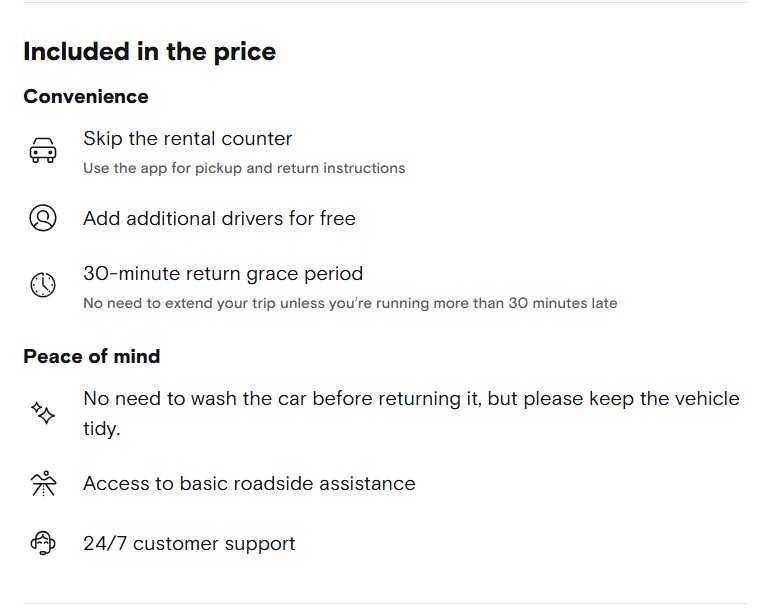Click the clock icon for return grace period

43,285
